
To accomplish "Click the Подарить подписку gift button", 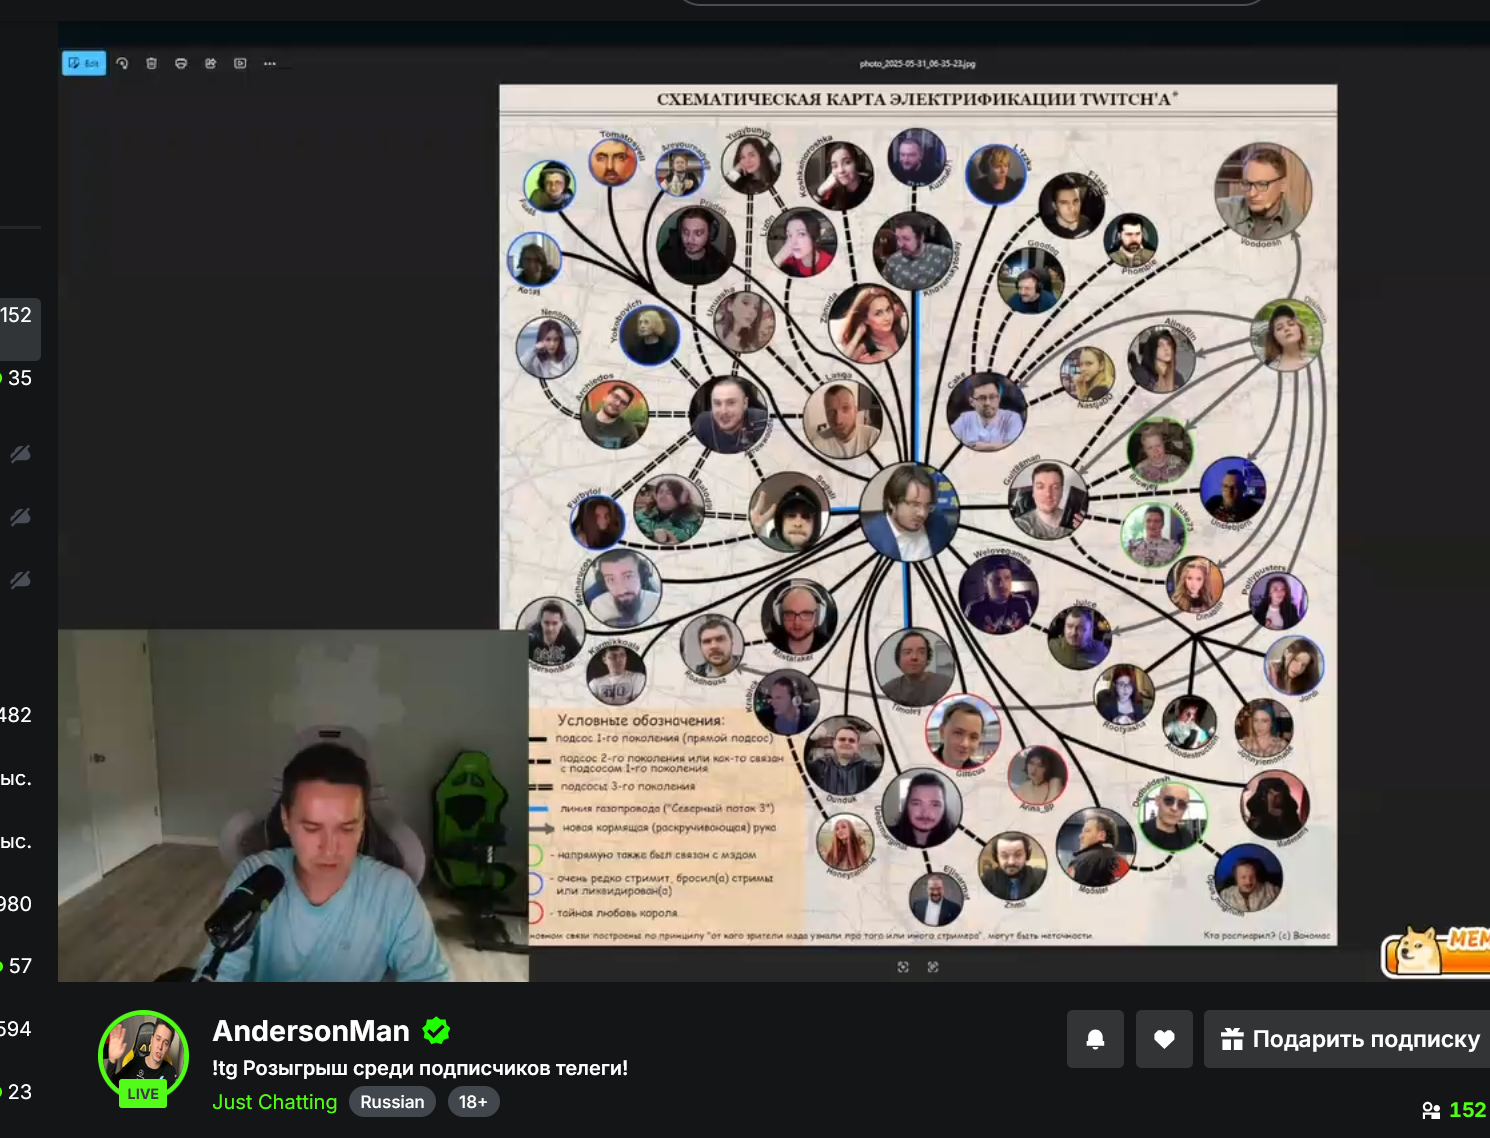I will coord(1347,1039).
